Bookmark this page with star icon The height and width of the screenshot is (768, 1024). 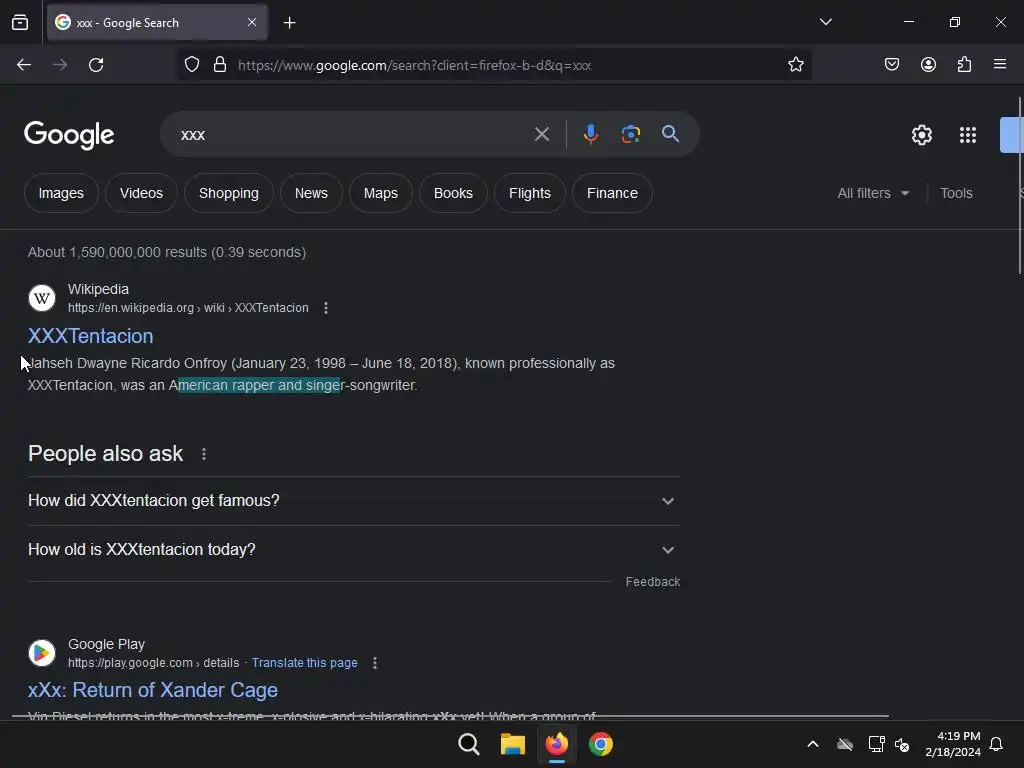(795, 65)
